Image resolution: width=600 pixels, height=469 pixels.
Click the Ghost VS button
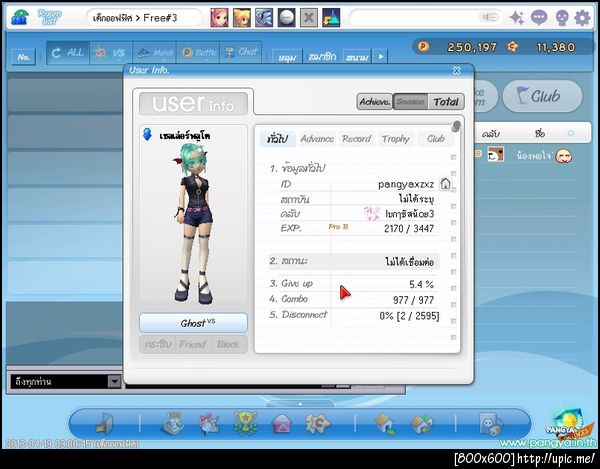193,323
